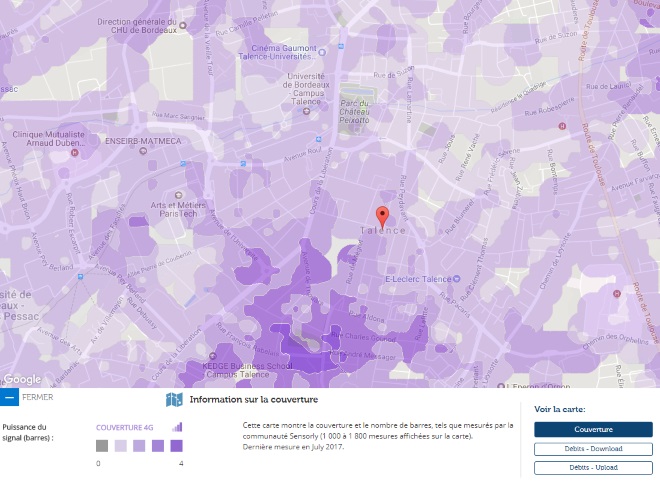
Task: Click the signal bars icon next to Couverture 4G
Action: 178,427
